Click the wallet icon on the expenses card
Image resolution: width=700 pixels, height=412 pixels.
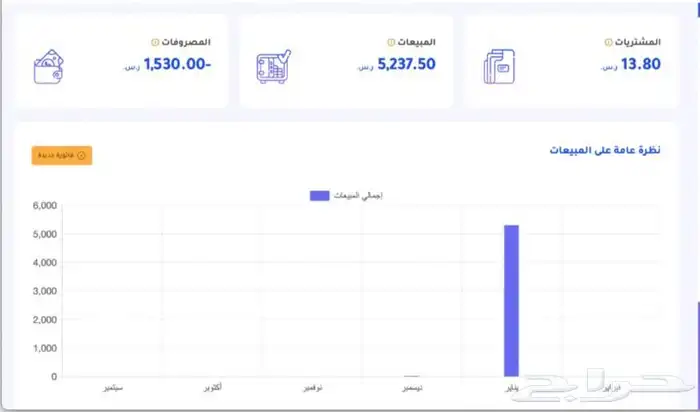point(49,67)
